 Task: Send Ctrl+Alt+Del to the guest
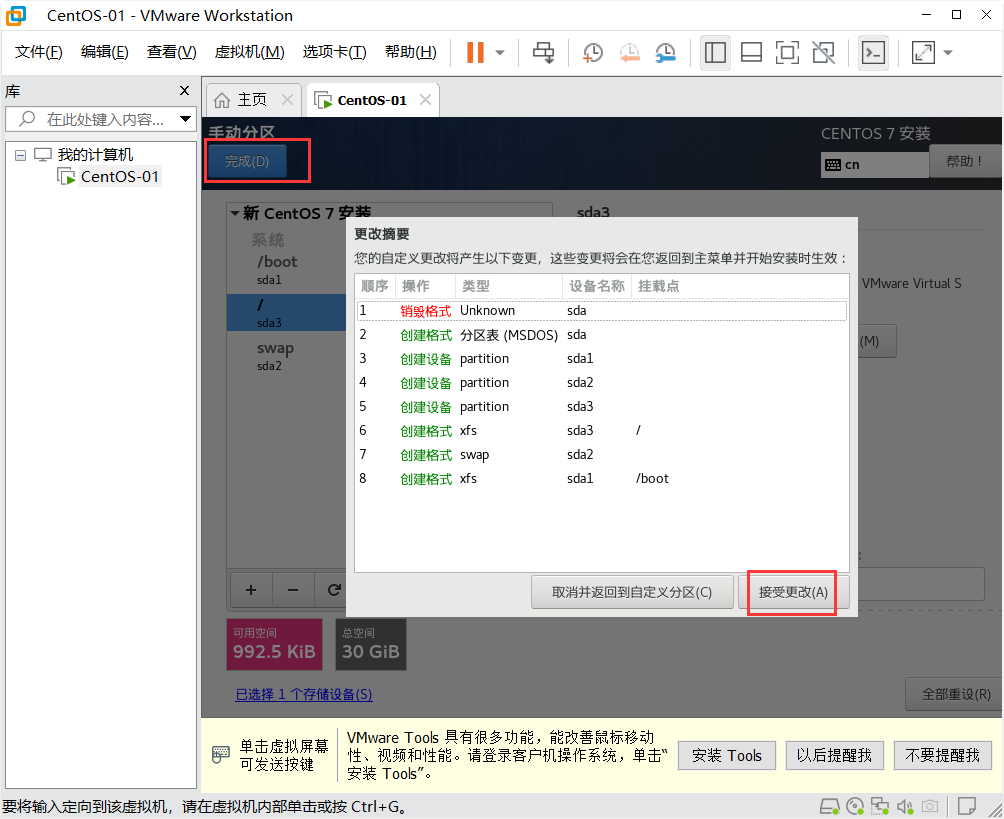(543, 52)
